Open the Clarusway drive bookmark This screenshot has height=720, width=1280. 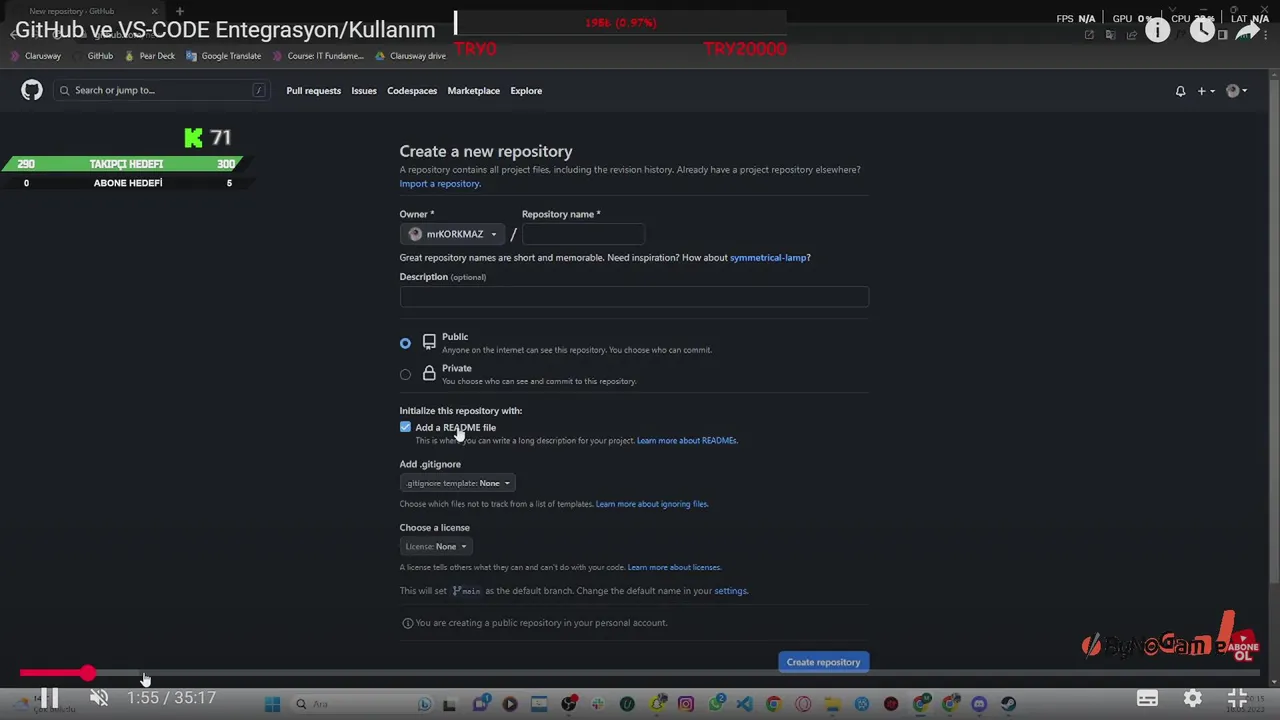point(410,56)
